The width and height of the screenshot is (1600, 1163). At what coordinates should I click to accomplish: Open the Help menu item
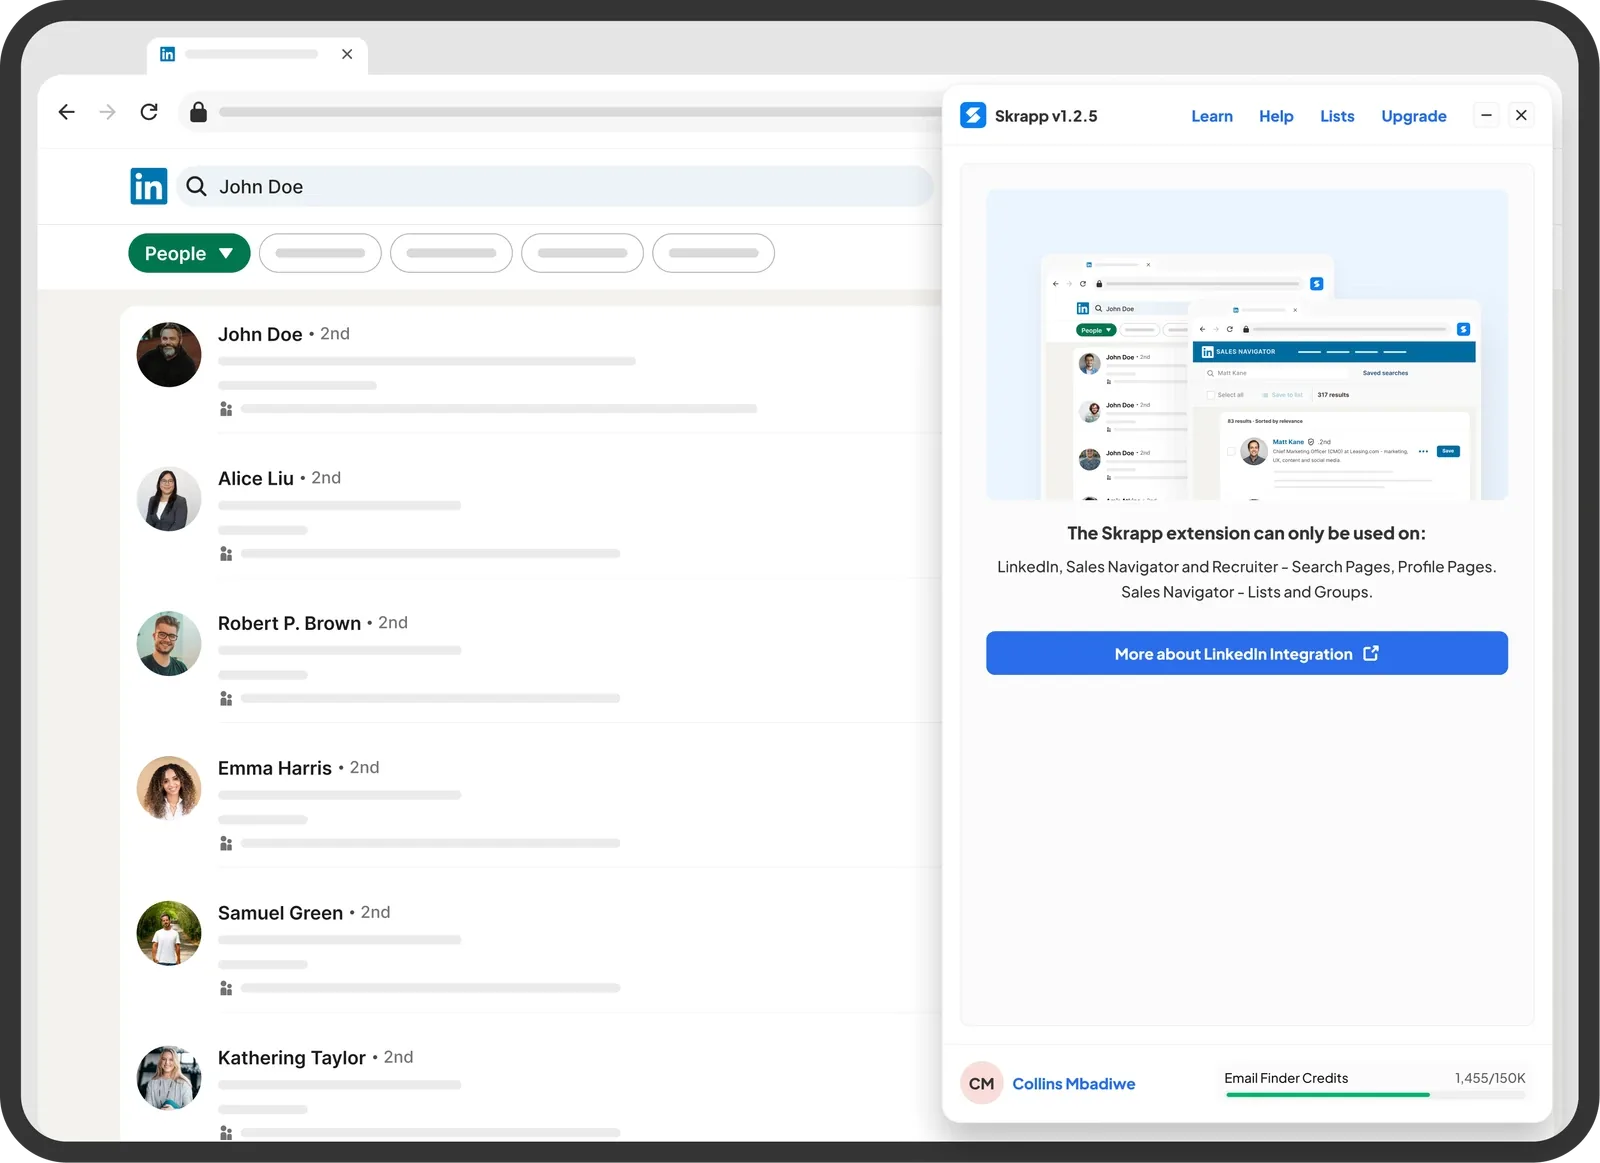coord(1276,116)
